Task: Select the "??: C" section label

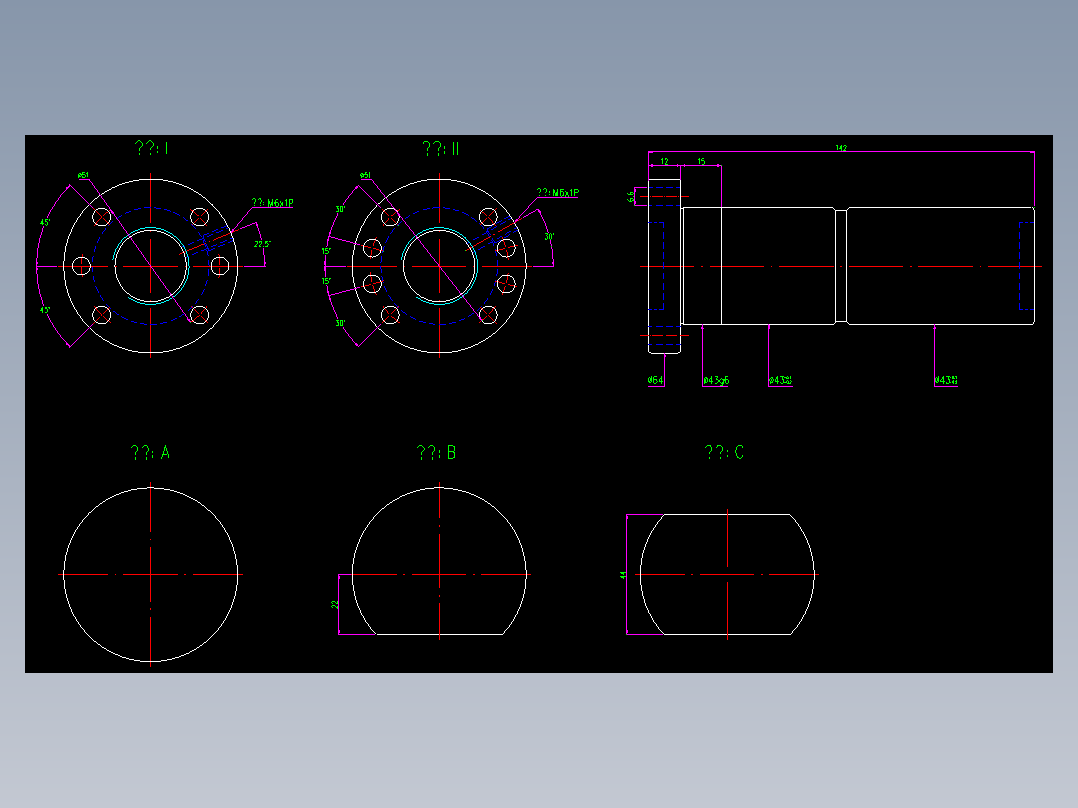Action: (724, 452)
